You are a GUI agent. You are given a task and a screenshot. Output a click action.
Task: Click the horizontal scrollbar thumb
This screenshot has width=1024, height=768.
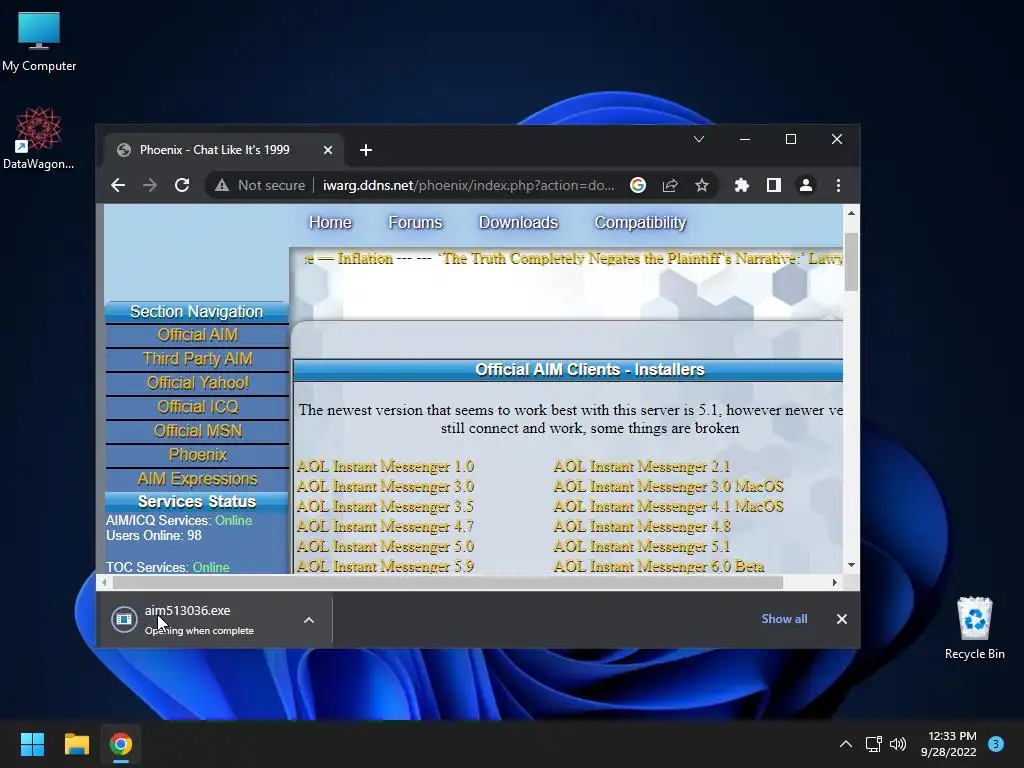(447, 583)
